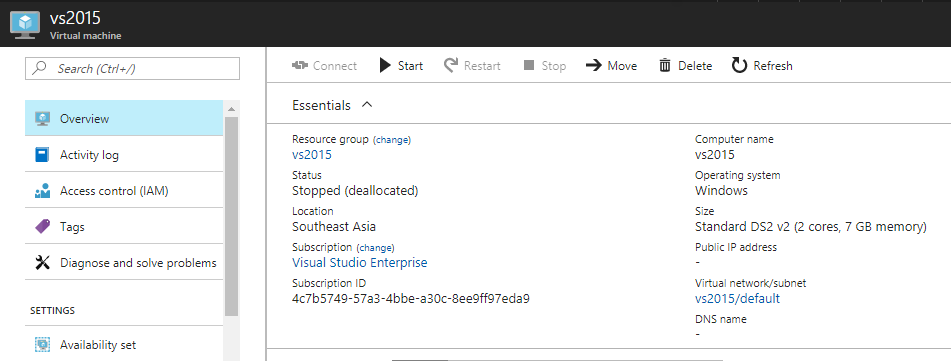Move the virtual machine

point(611,66)
